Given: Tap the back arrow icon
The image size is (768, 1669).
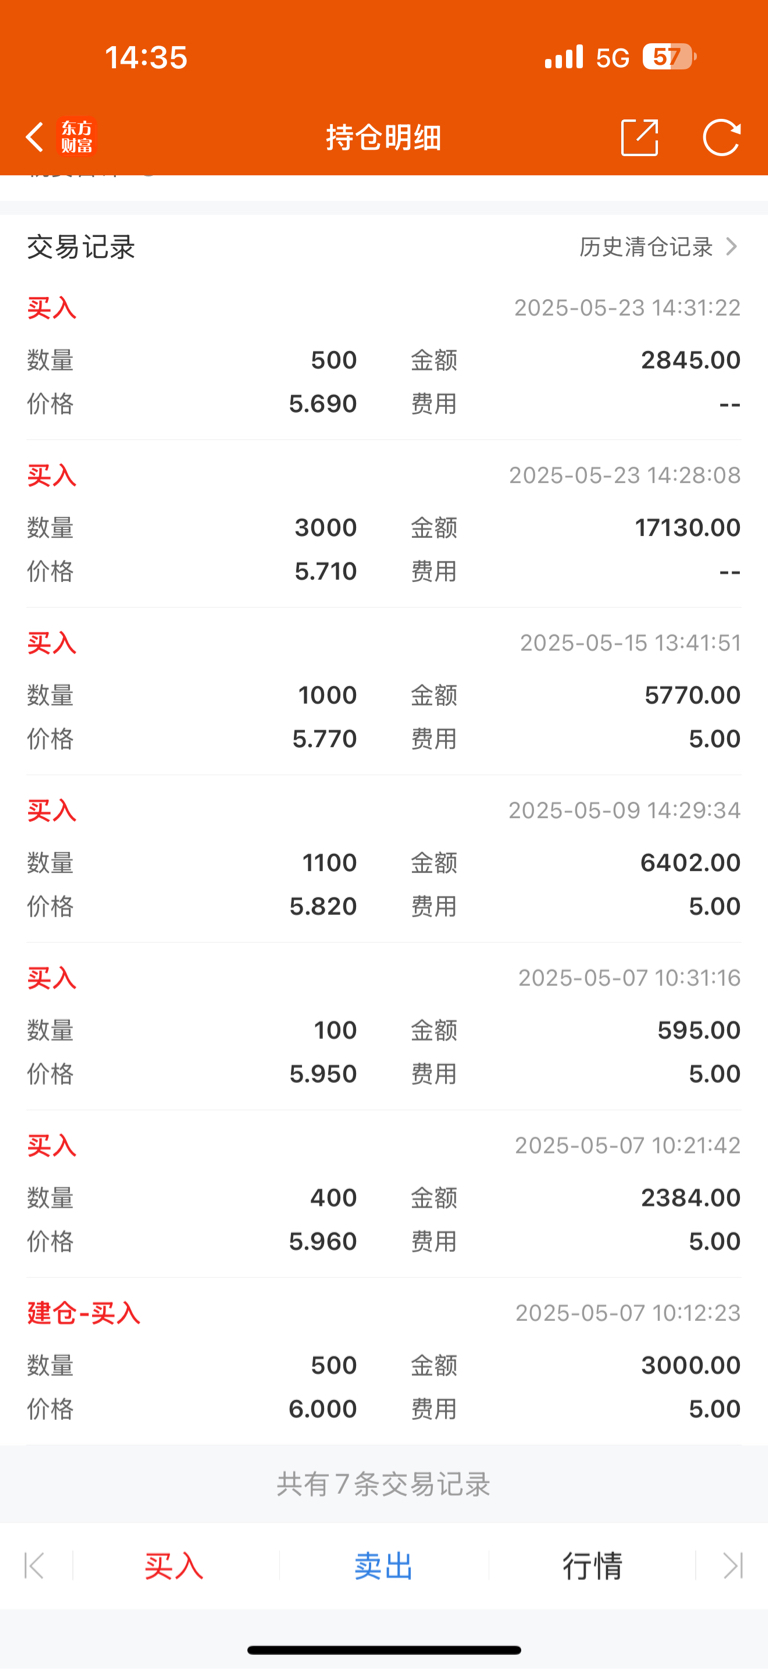Looking at the screenshot, I should pos(35,137).
